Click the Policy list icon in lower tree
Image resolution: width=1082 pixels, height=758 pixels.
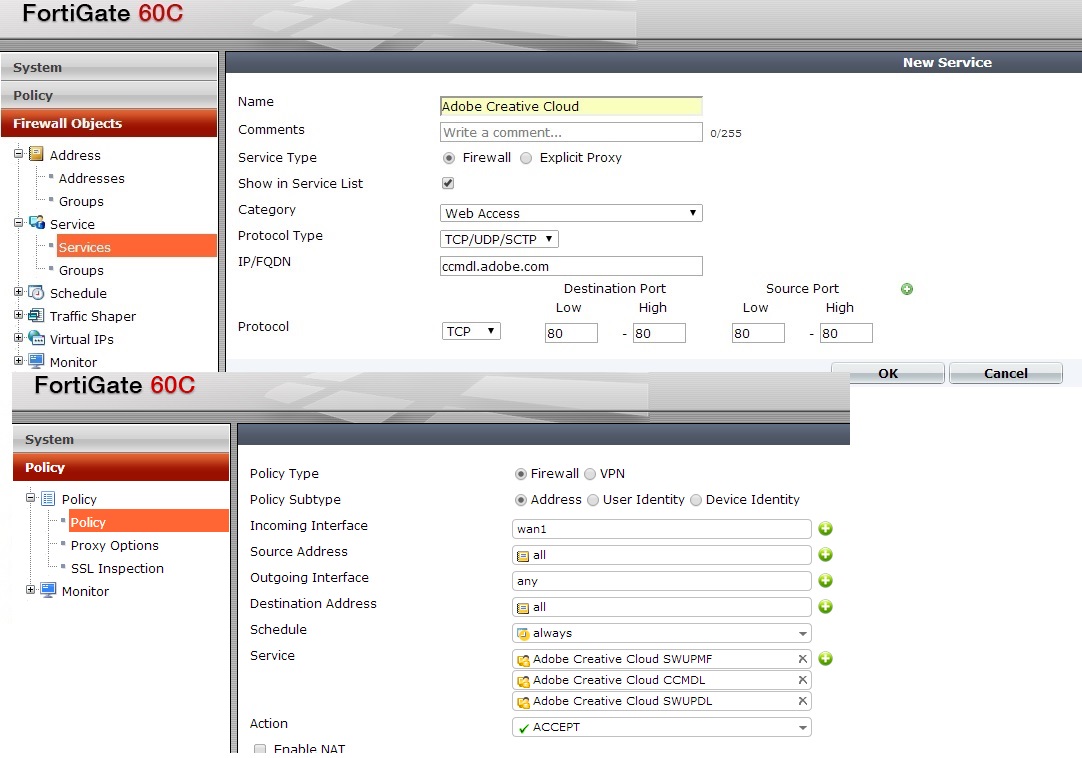pos(48,498)
